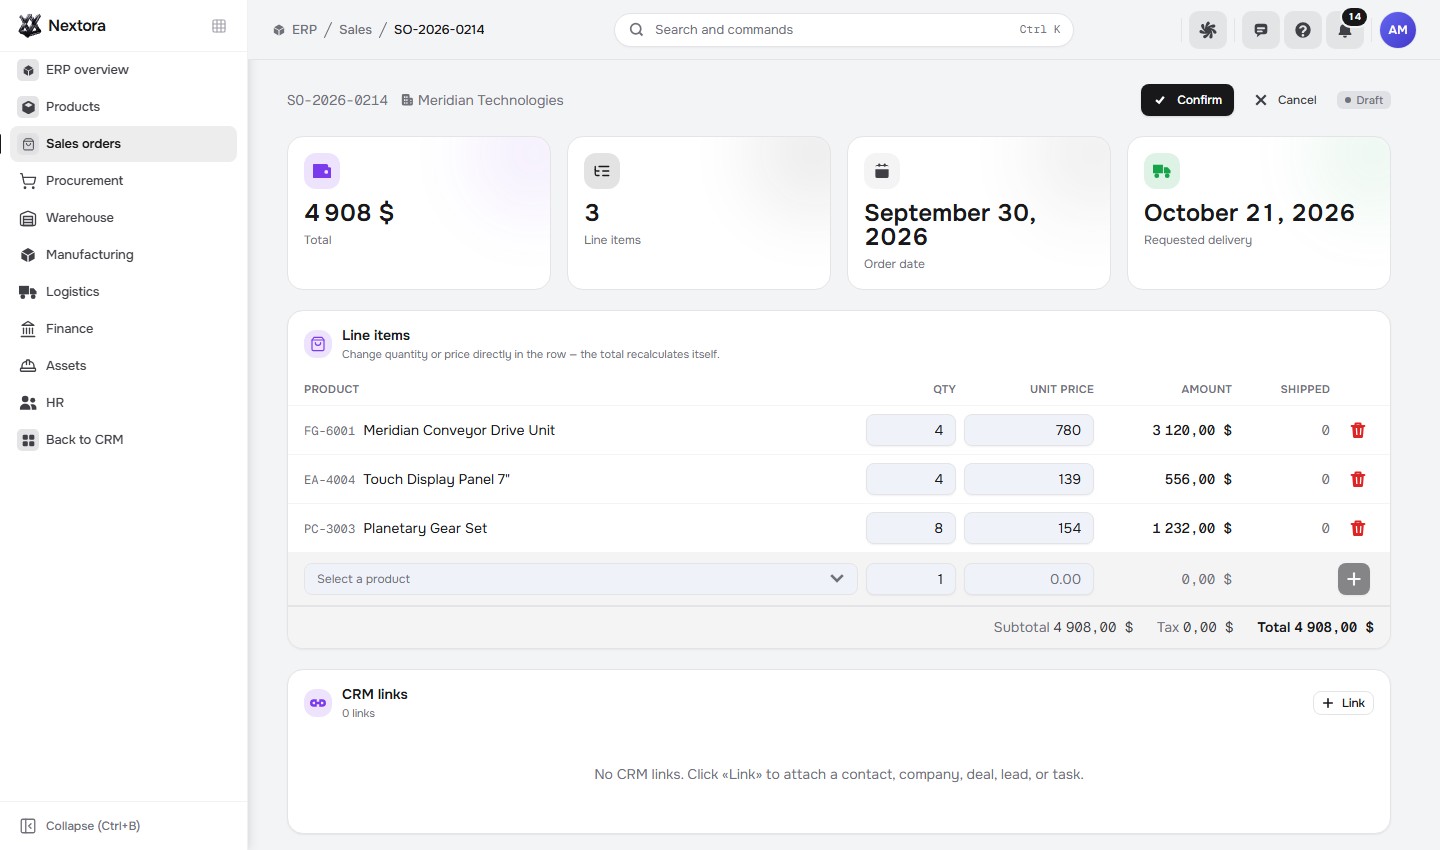Screen dimensions: 1440x850
Task: Open the help question mark icon
Action: pyautogui.click(x=1303, y=30)
